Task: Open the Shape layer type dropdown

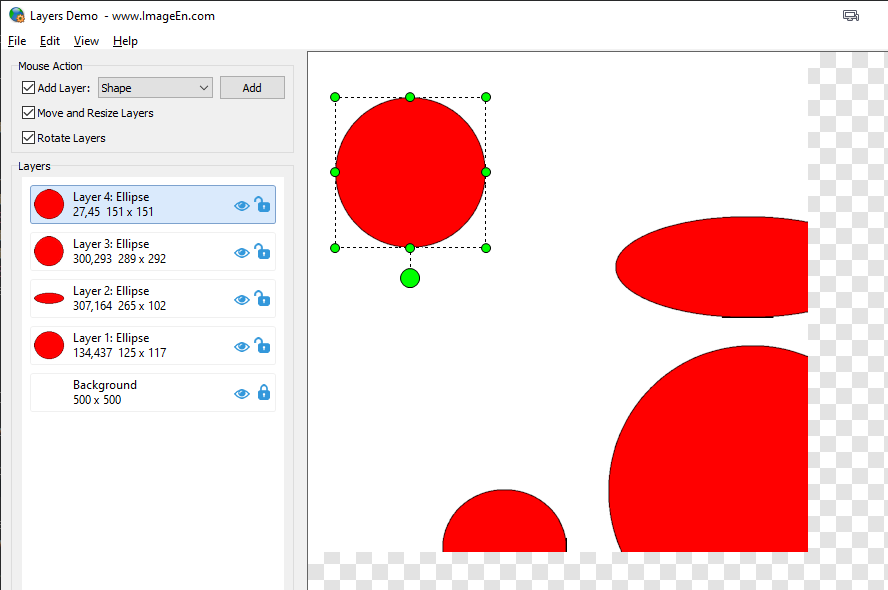Action: 155,88
